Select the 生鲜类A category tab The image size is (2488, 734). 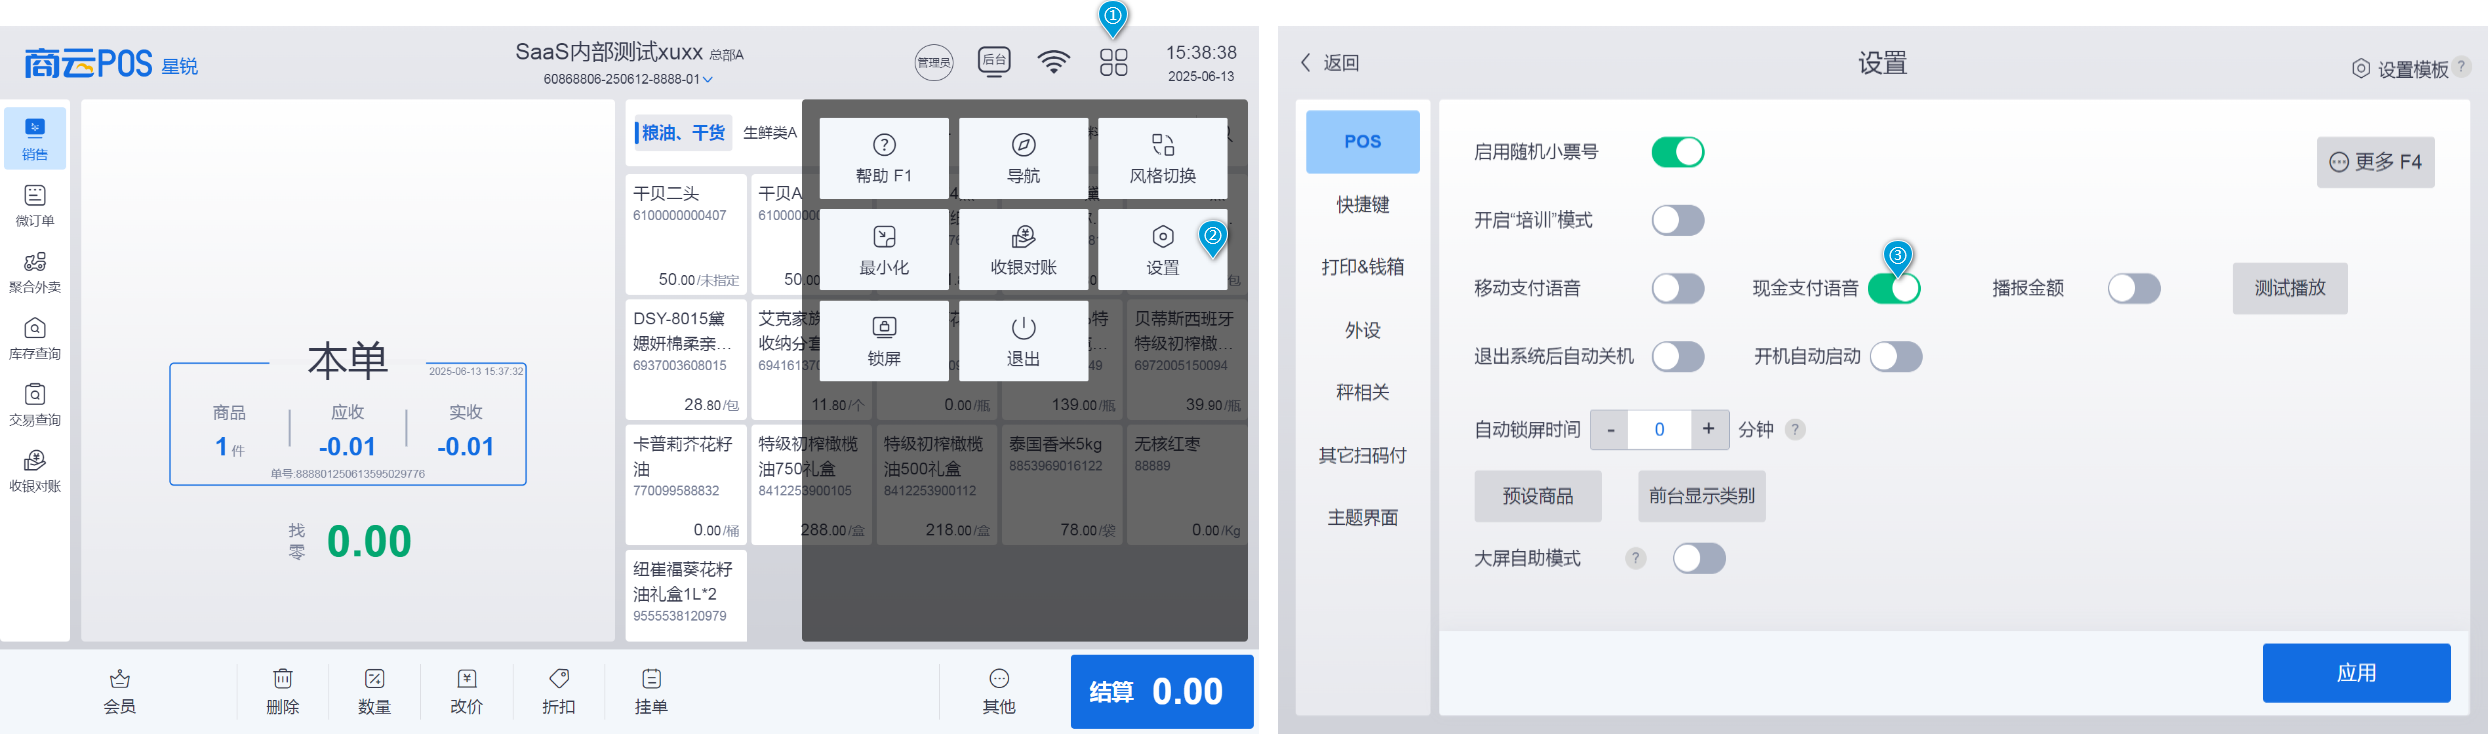[x=769, y=132]
